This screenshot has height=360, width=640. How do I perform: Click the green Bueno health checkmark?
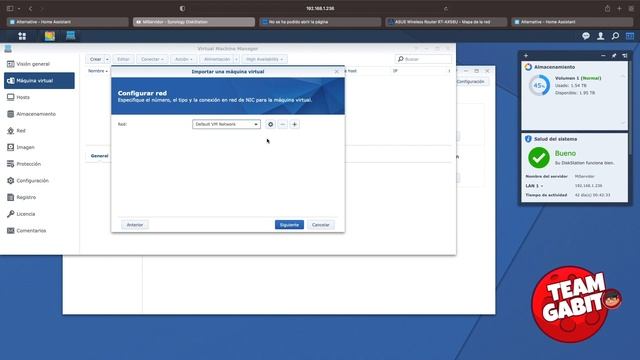[x=539, y=158]
